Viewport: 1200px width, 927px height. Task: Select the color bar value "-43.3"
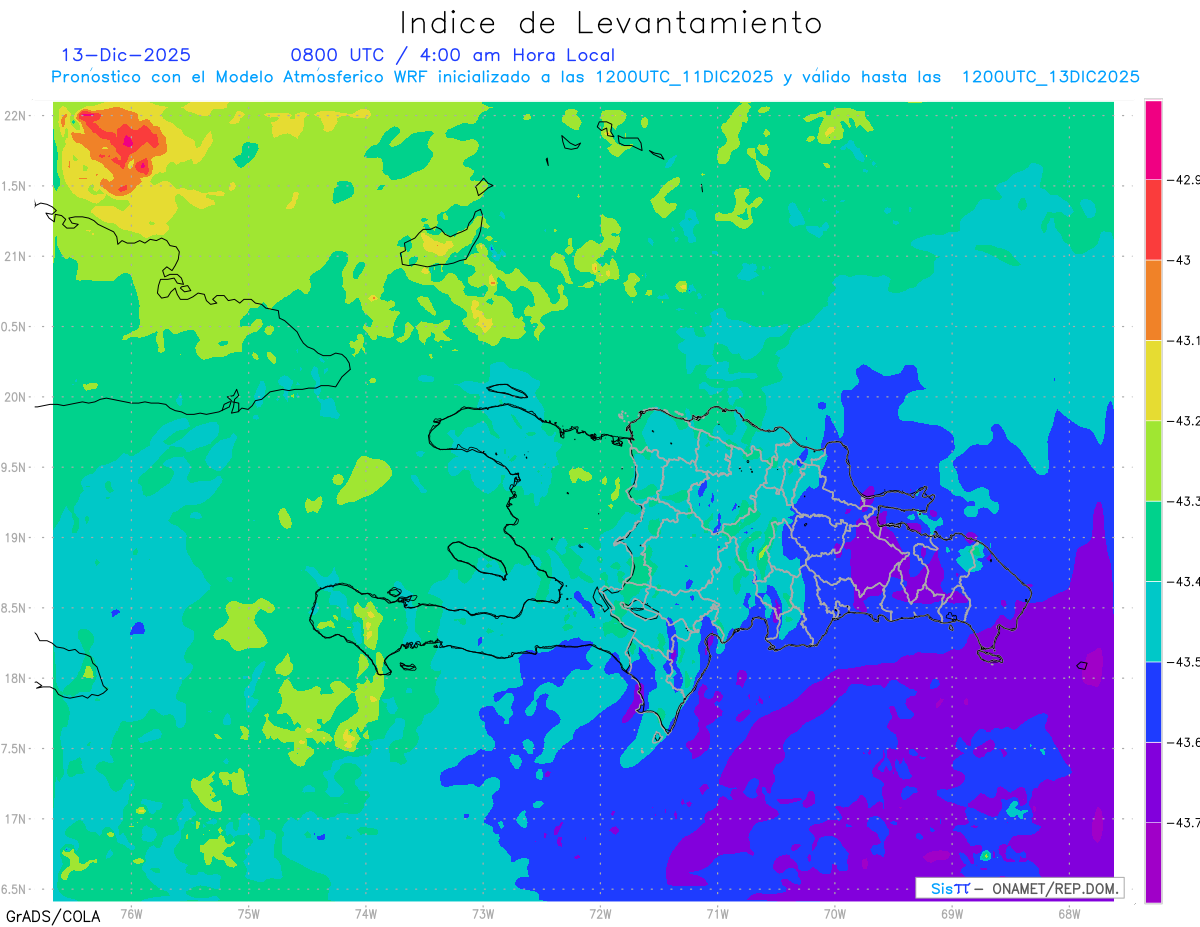coord(1184,501)
